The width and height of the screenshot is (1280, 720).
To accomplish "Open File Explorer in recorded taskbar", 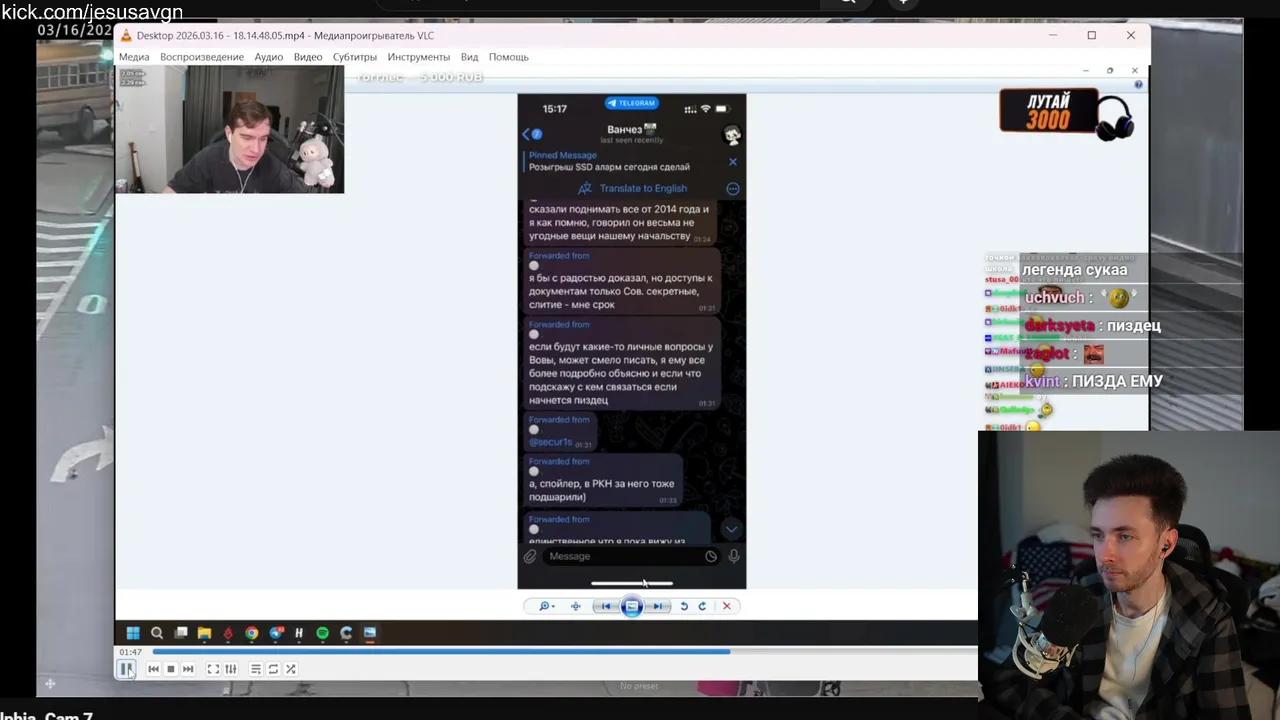I will point(204,633).
